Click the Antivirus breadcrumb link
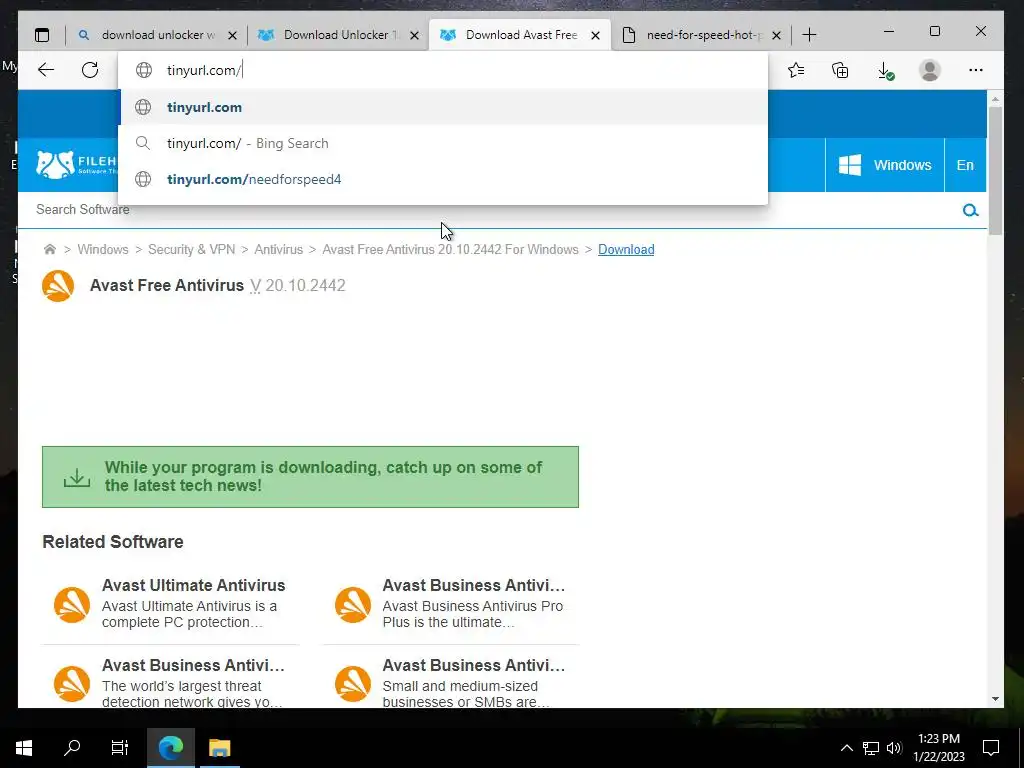The height and width of the screenshot is (768, 1024). point(279,249)
